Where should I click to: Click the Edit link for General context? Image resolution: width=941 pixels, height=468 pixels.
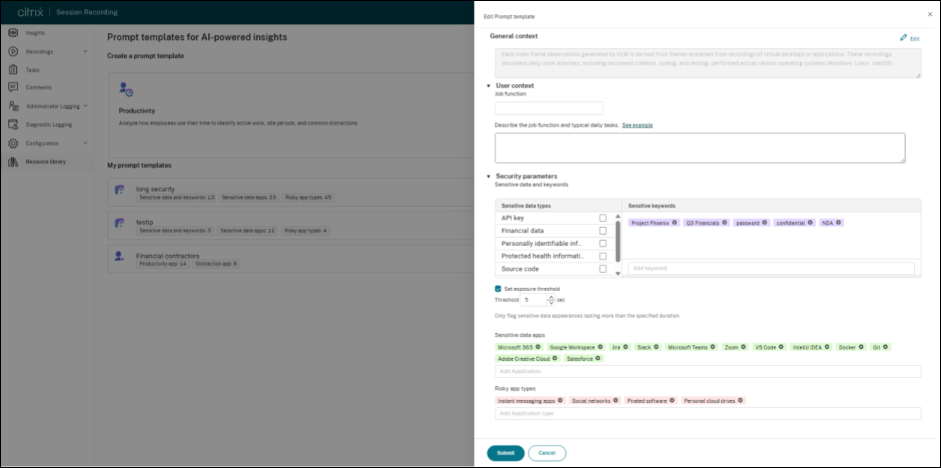[915, 38]
